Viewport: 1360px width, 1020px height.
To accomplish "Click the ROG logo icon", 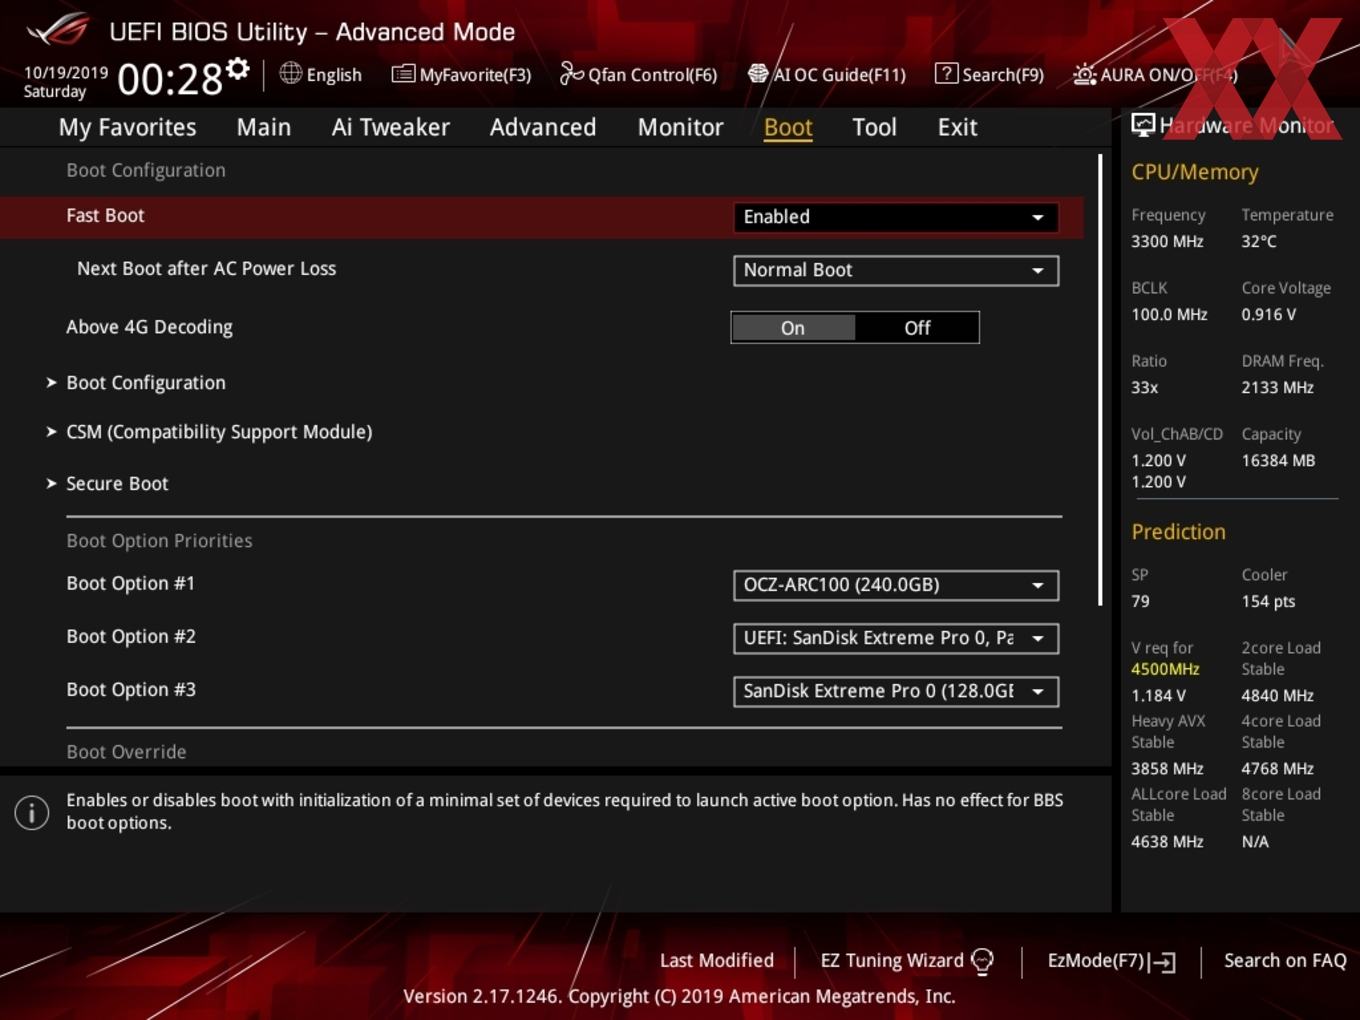I will [x=58, y=30].
